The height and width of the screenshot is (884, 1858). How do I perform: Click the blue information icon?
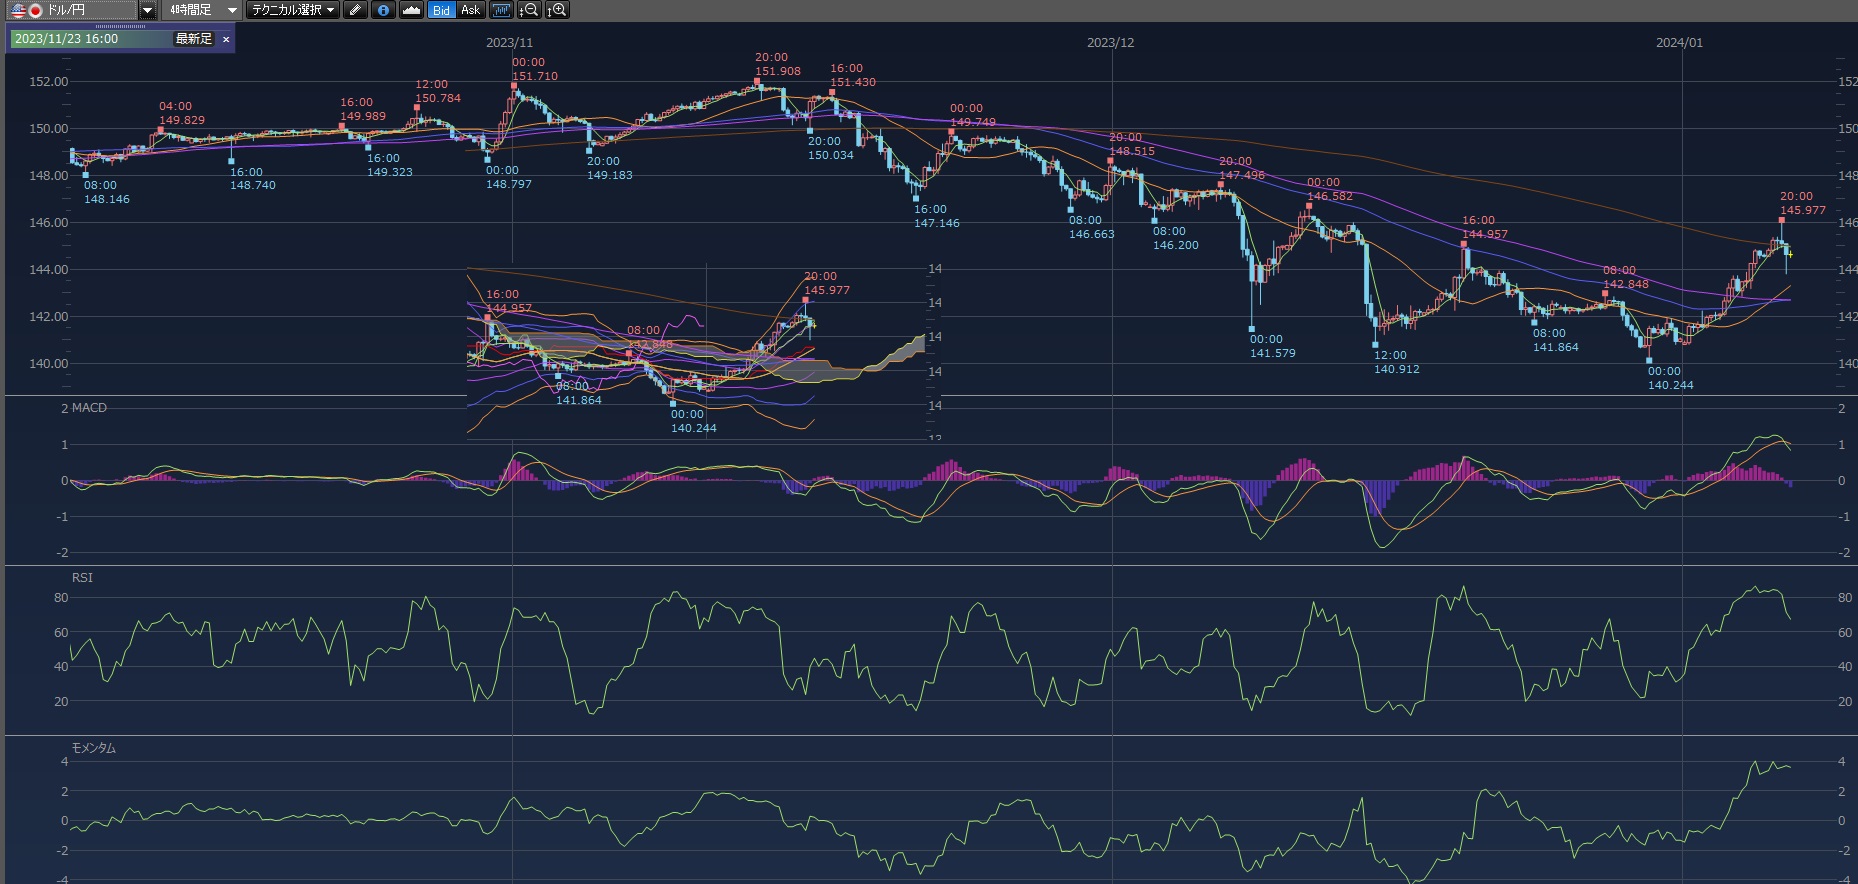tap(383, 10)
